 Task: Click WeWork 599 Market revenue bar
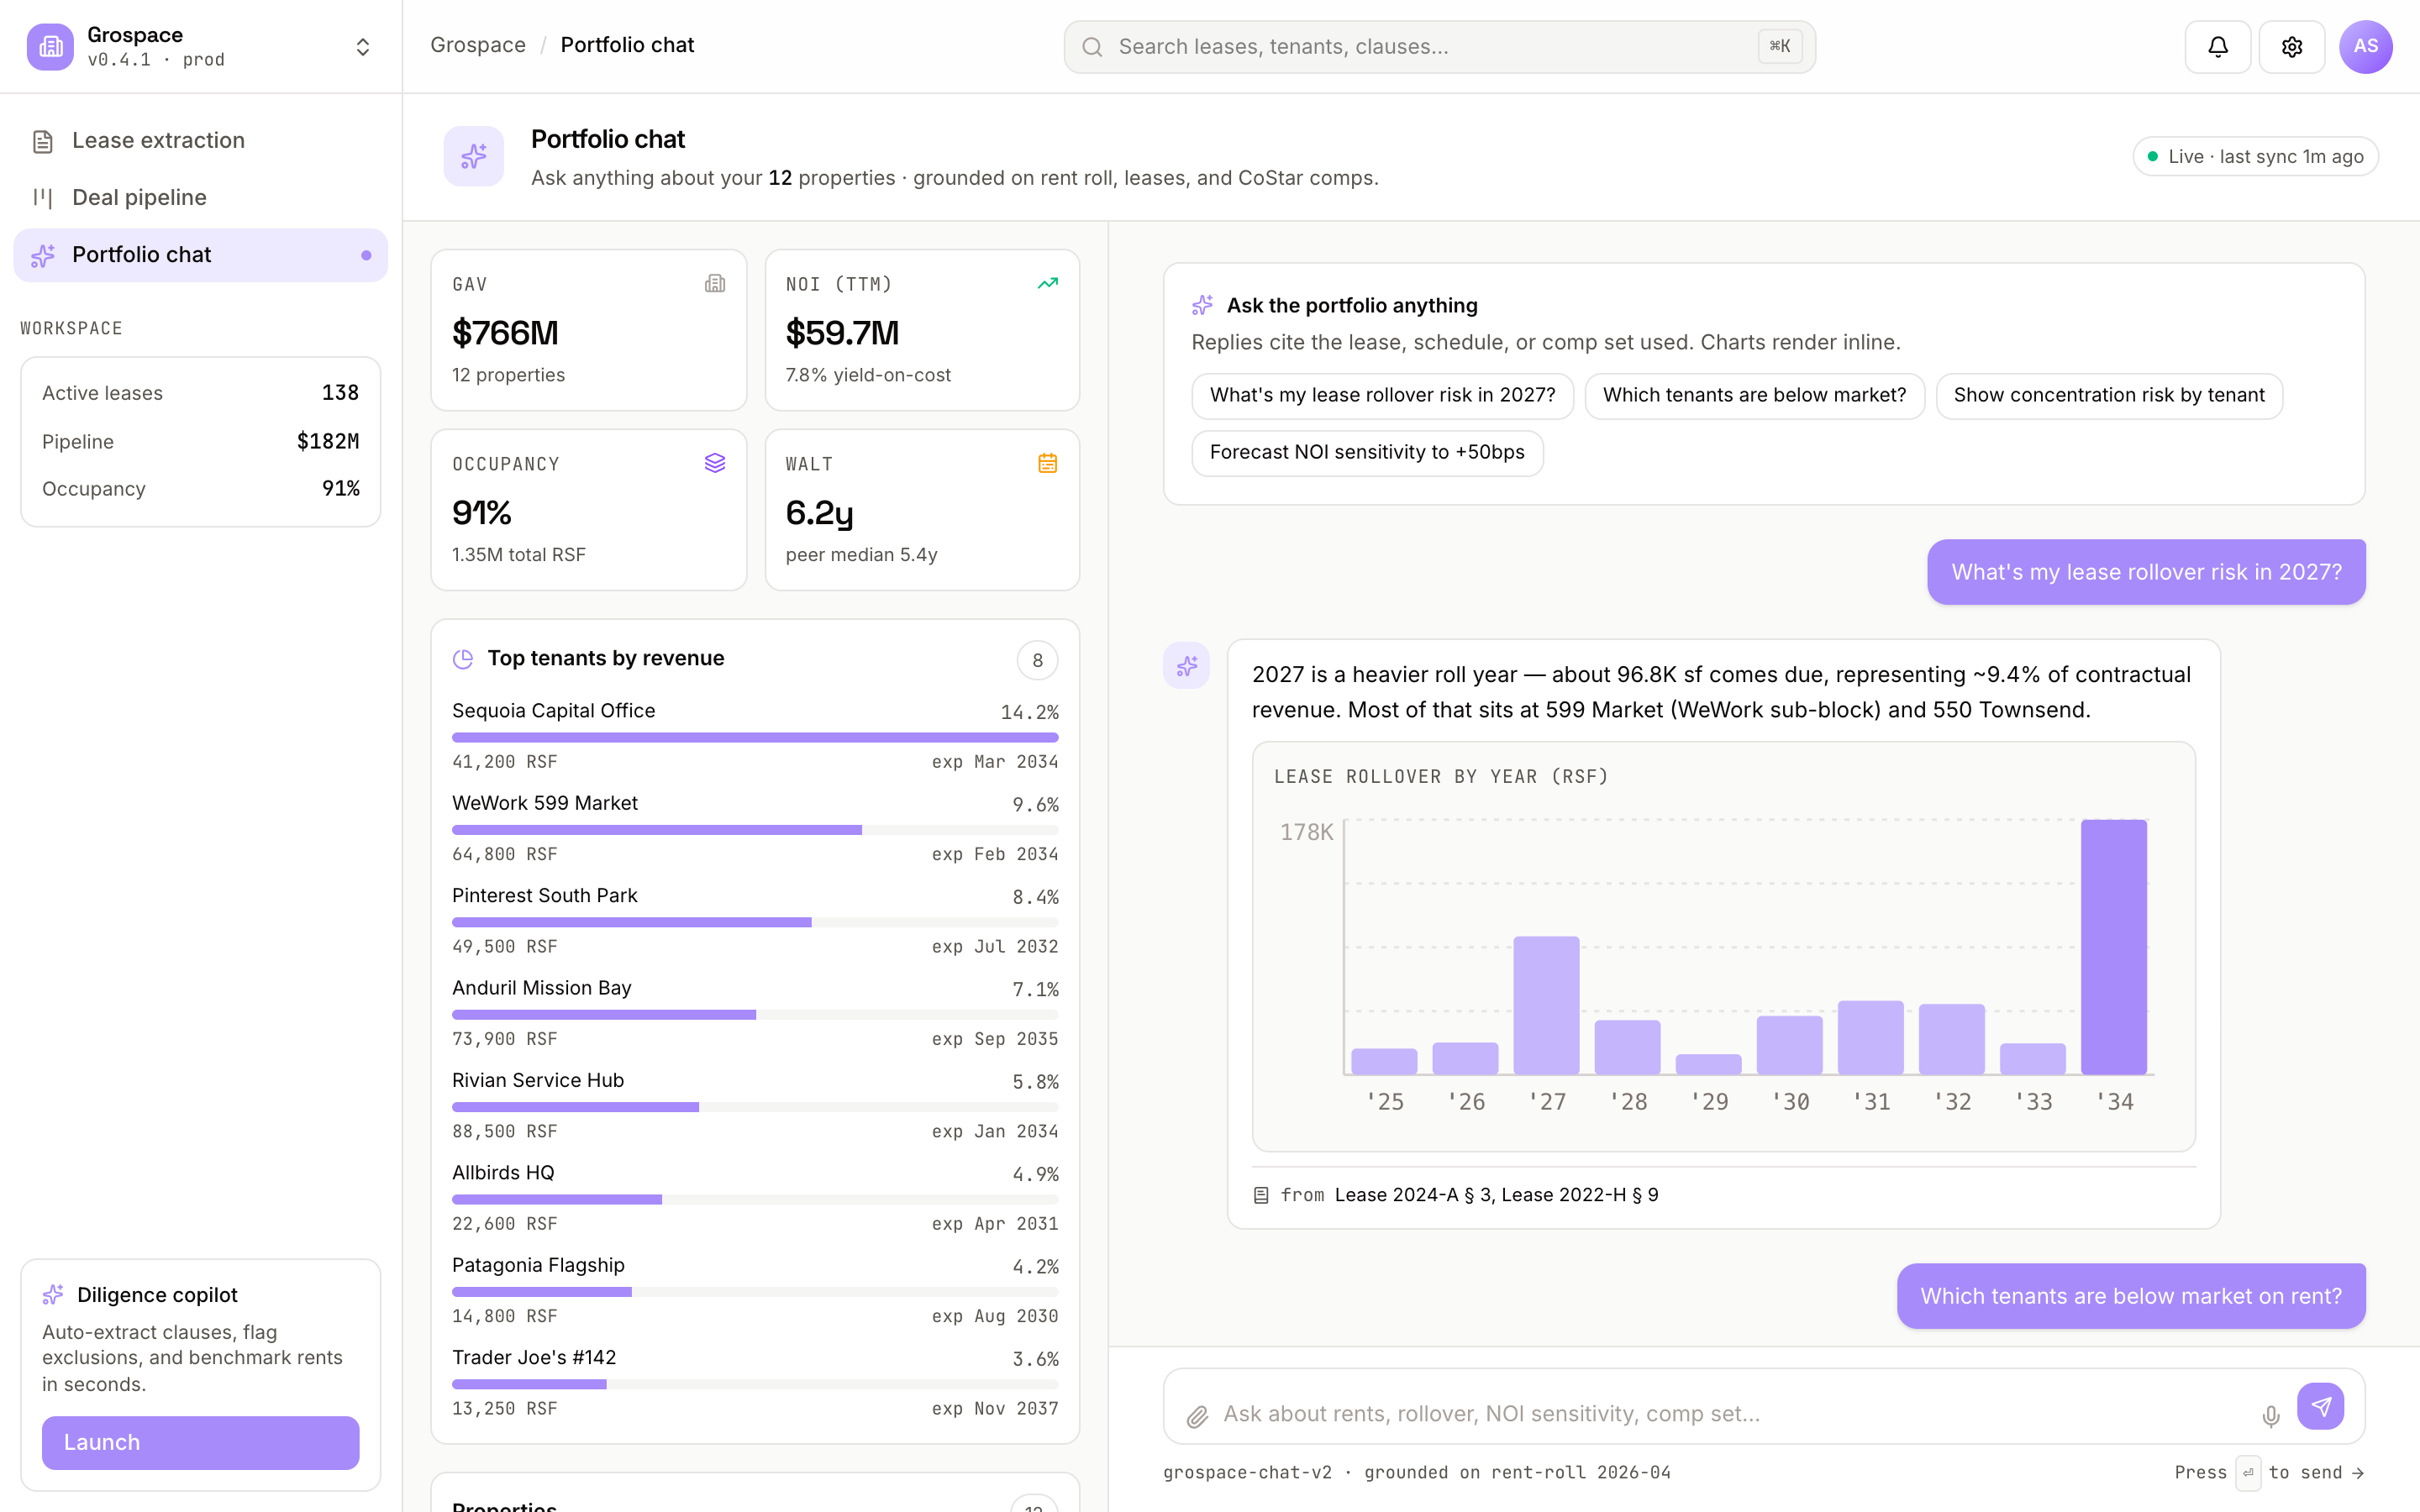755,830
